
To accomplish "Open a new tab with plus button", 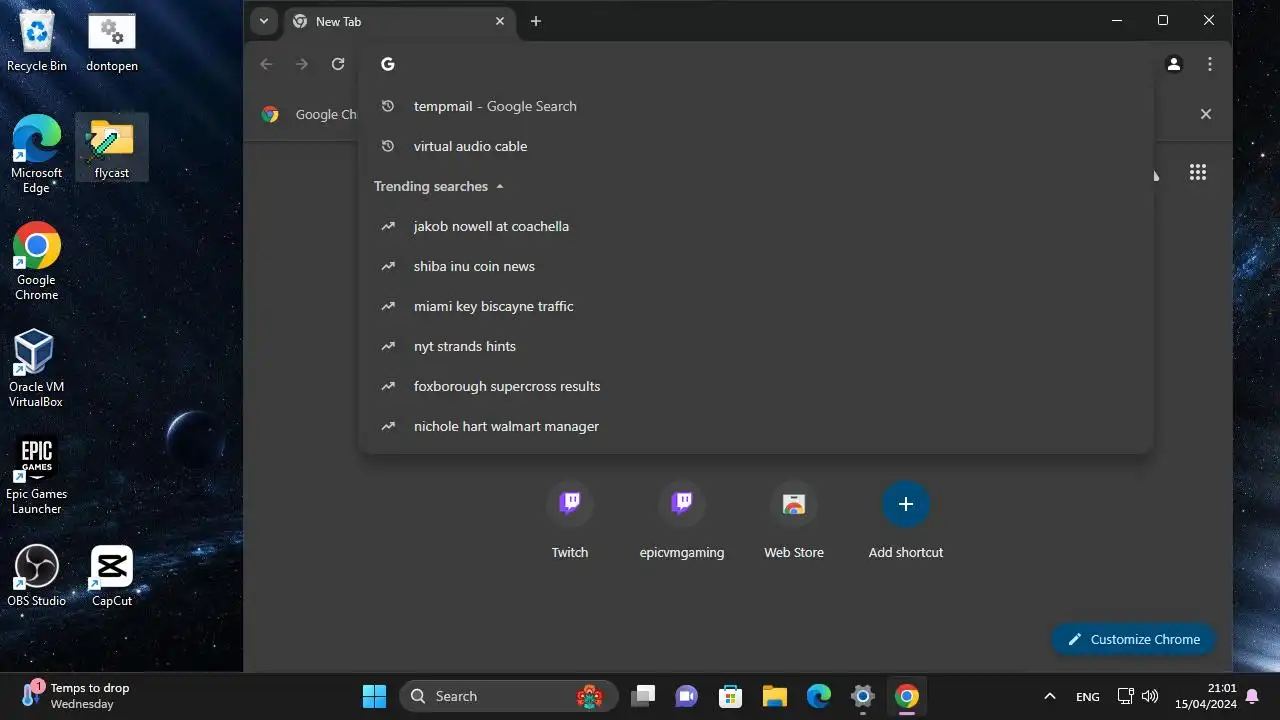I will pos(536,21).
